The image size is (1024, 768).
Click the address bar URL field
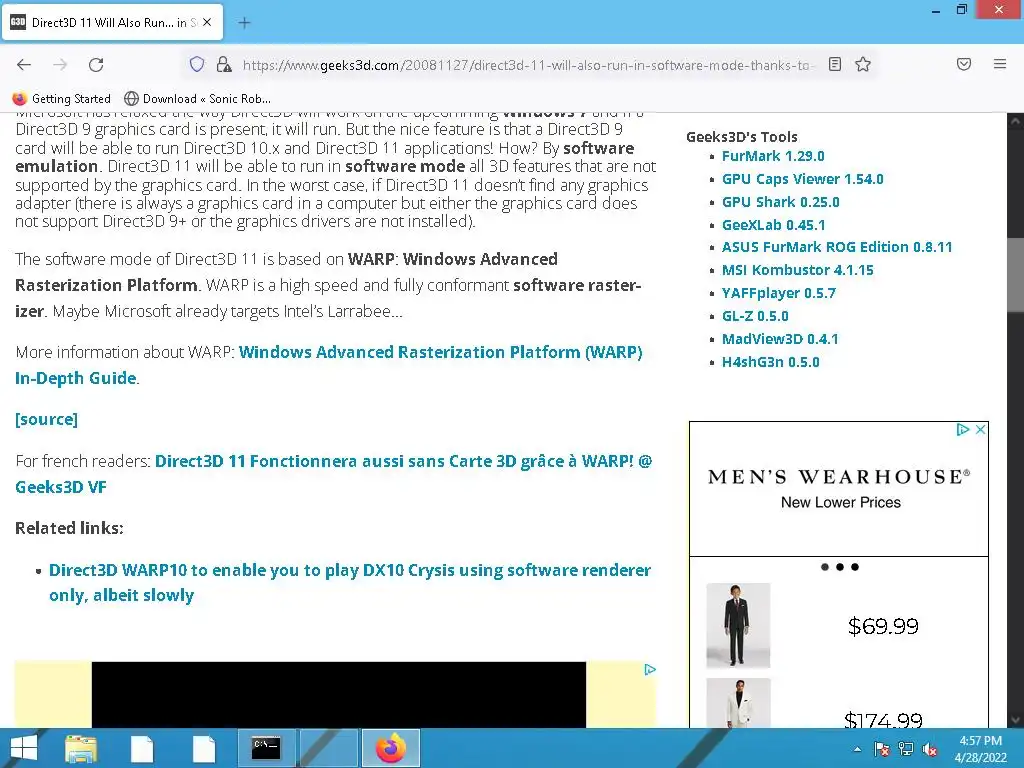tap(528, 65)
